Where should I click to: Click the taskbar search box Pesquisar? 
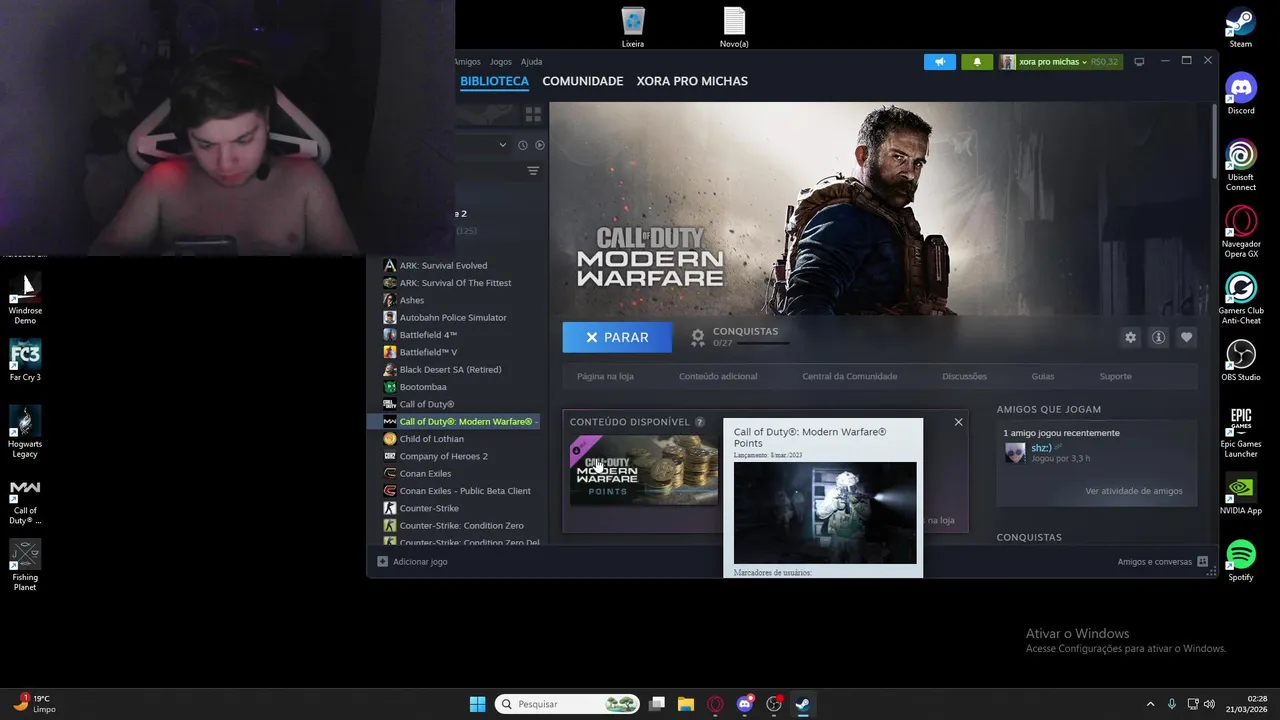(x=568, y=704)
